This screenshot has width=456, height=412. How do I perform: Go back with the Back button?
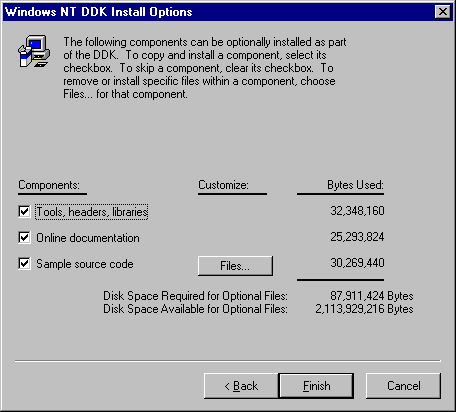pyautogui.click(x=241, y=386)
